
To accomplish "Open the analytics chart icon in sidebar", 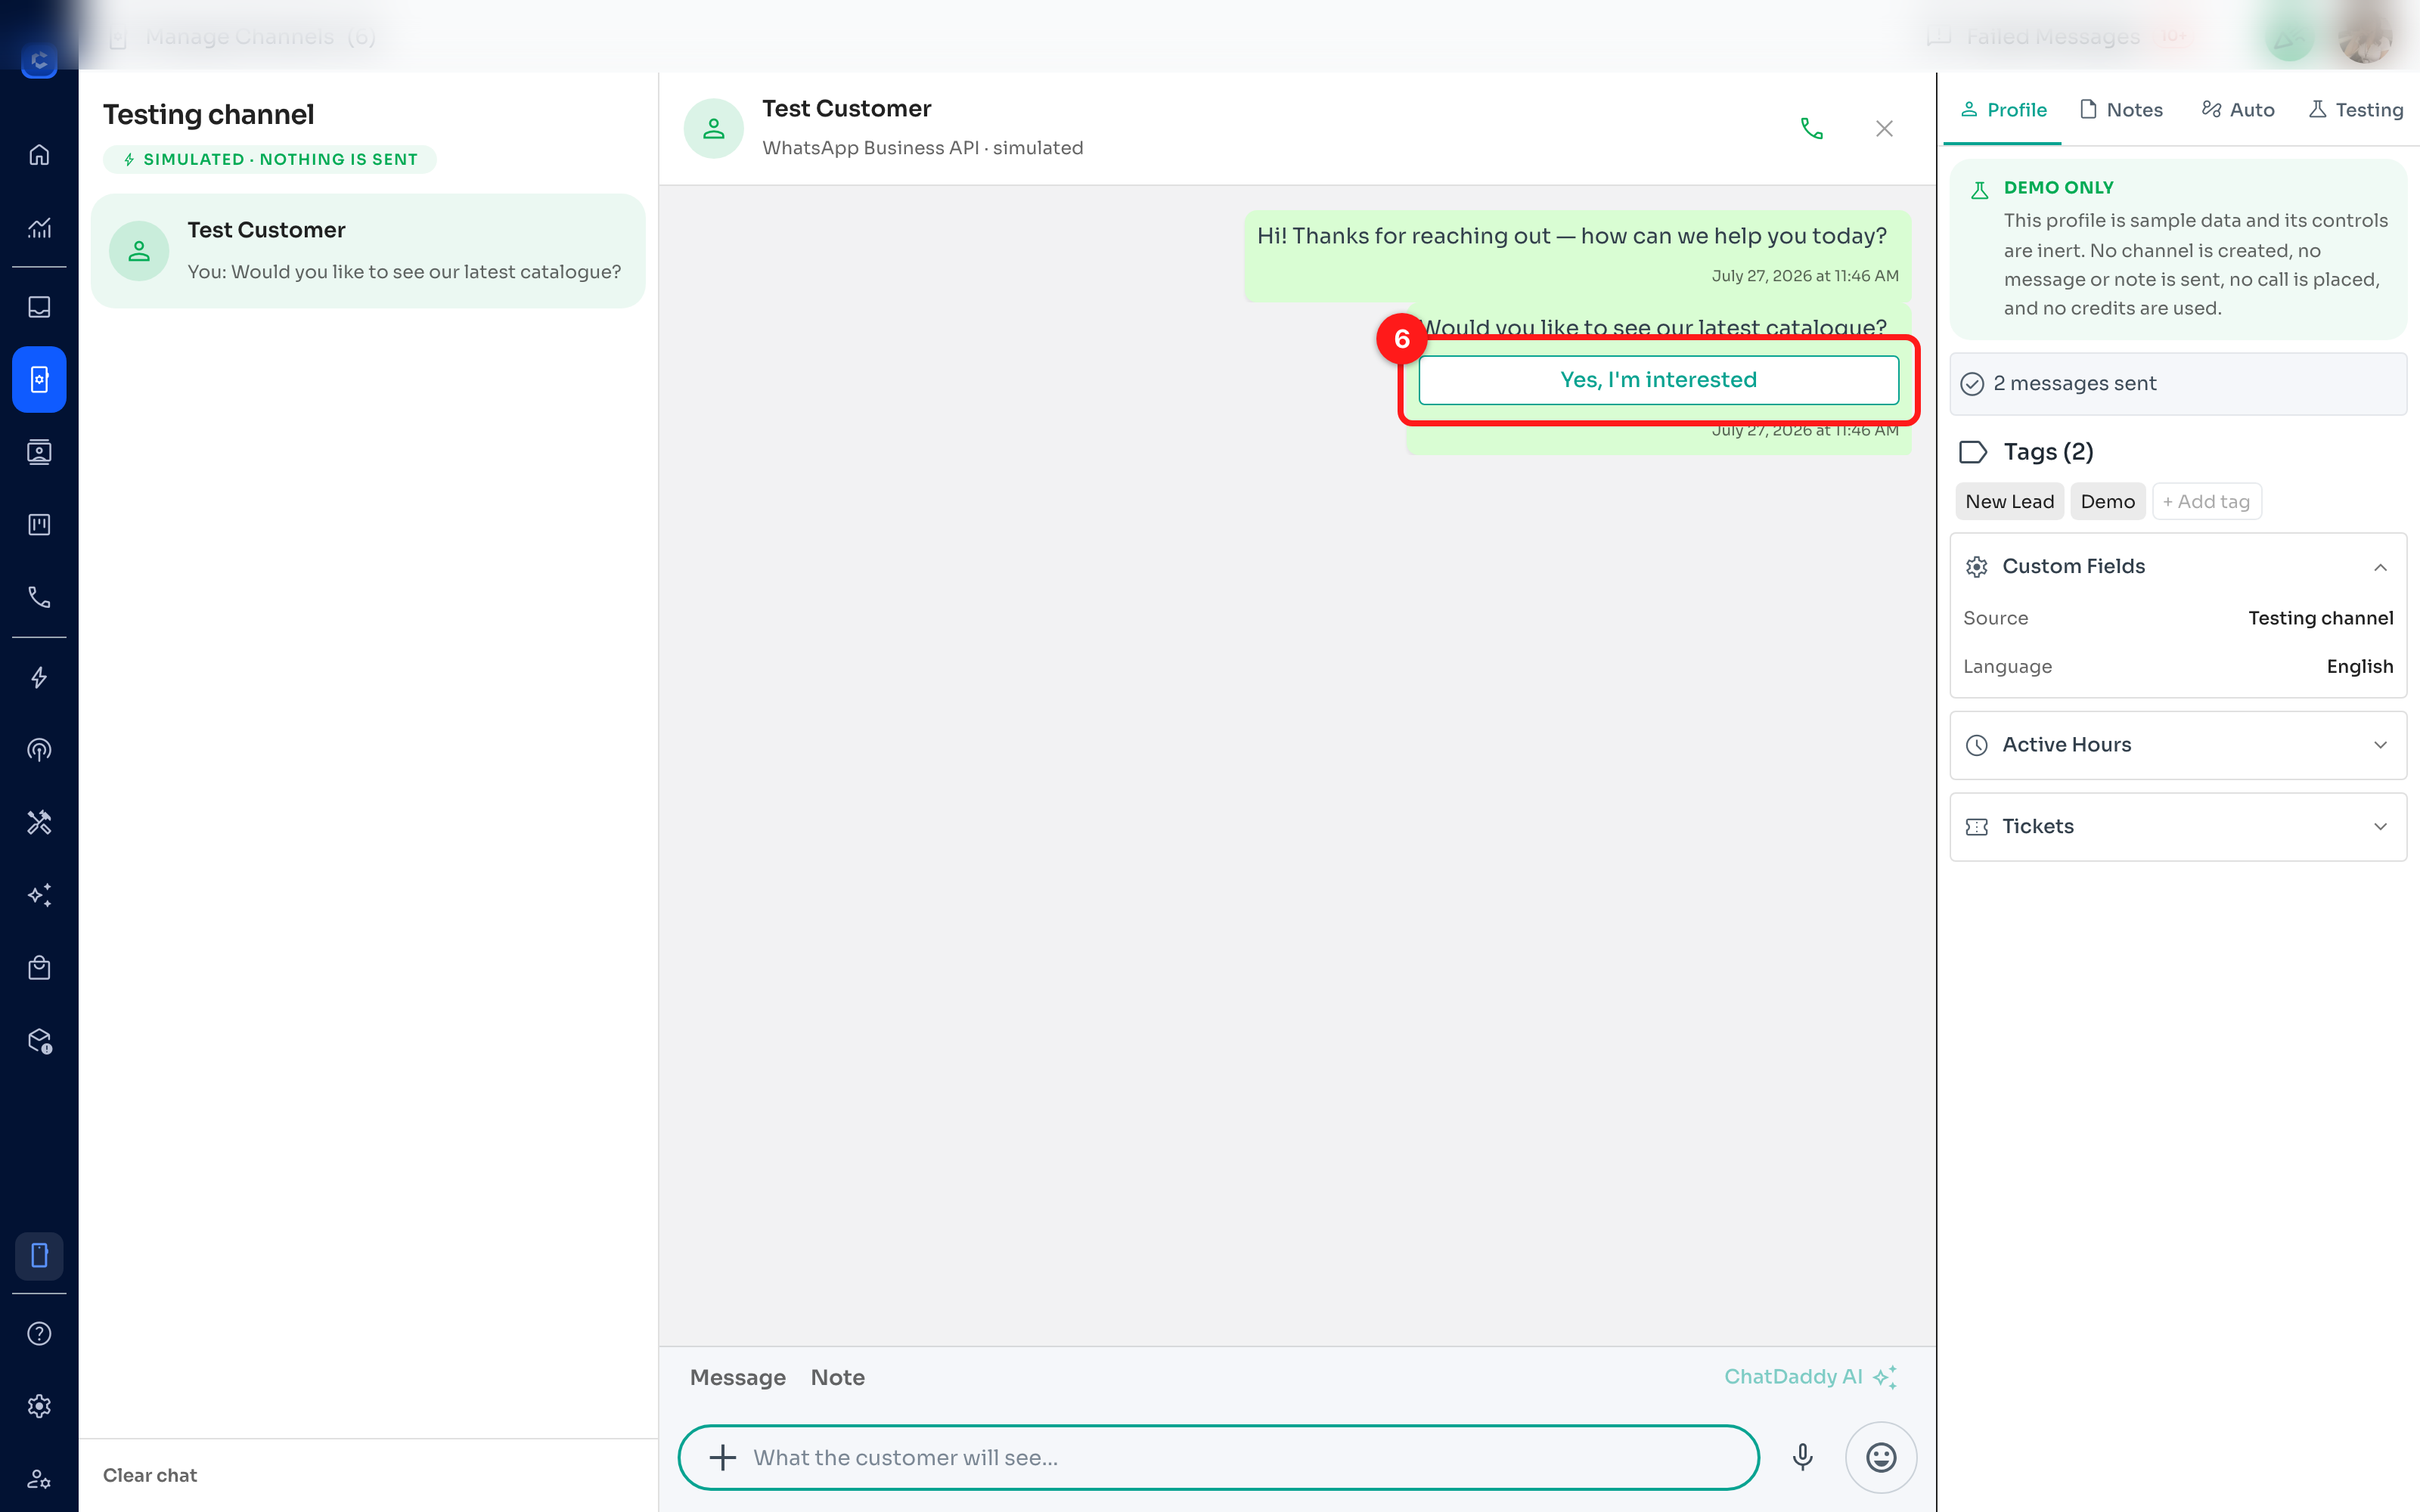I will (39, 228).
